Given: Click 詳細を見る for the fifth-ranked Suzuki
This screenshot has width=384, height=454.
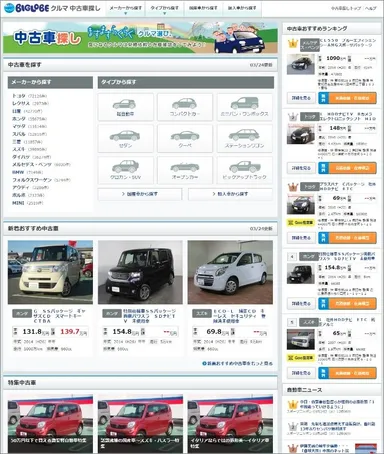Looking at the screenshot, I should (x=301, y=373).
